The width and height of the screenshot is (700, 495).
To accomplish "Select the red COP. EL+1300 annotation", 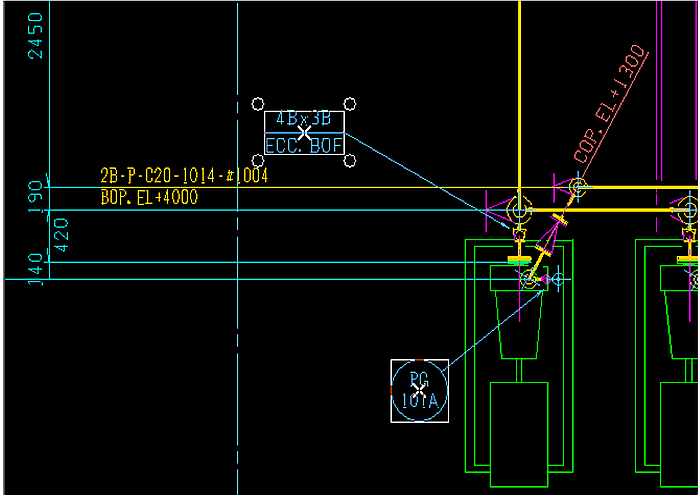I will [x=611, y=104].
